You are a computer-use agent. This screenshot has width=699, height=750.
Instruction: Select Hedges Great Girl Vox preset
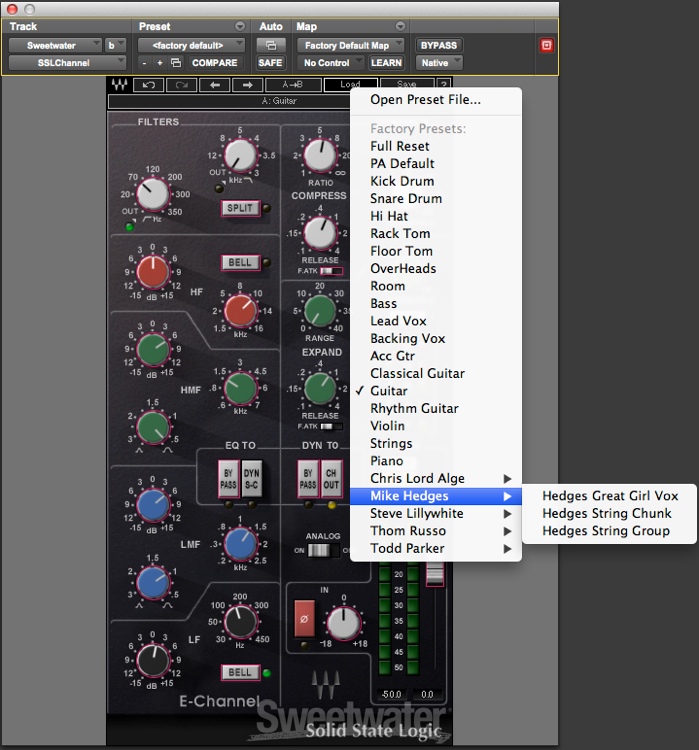click(610, 496)
